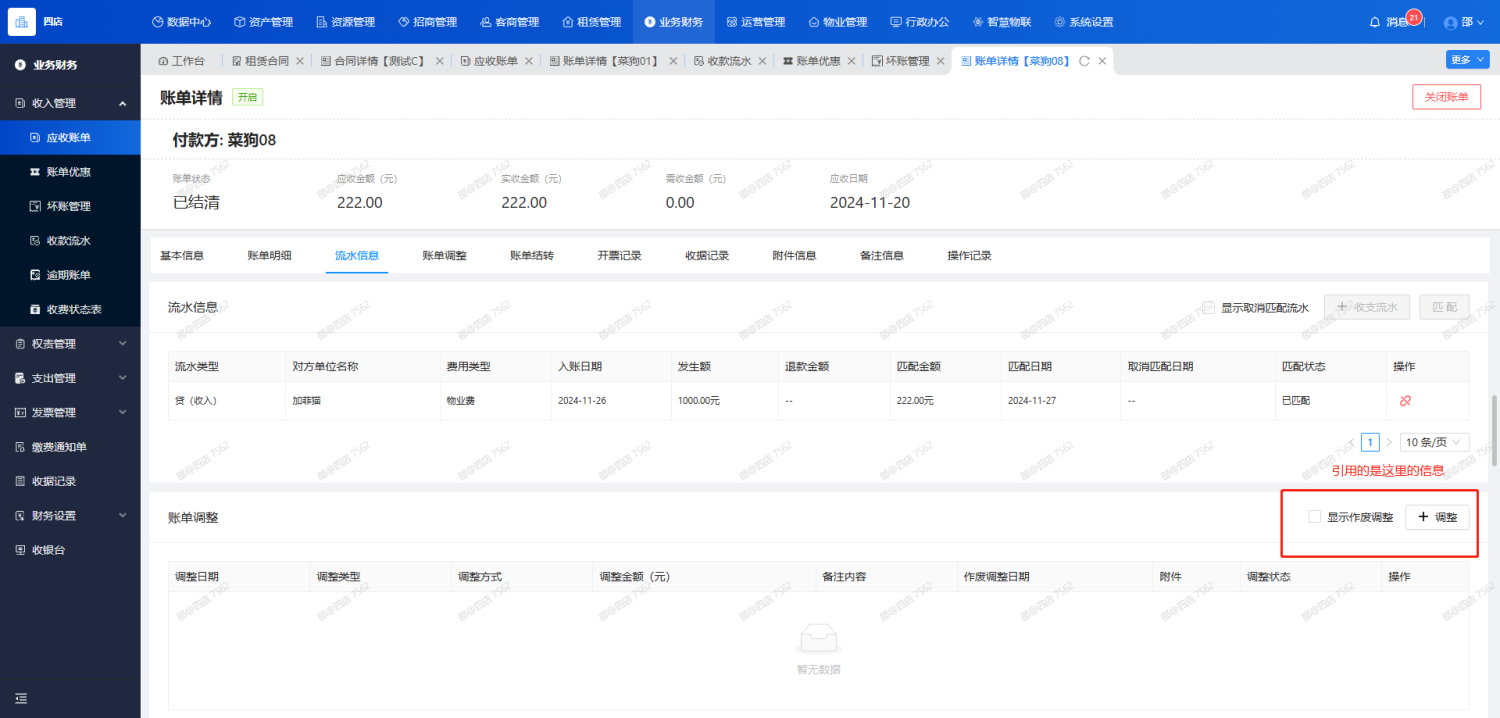
Task: Enable 显示取消匹配流水 checkbox
Action: pyautogui.click(x=1209, y=308)
